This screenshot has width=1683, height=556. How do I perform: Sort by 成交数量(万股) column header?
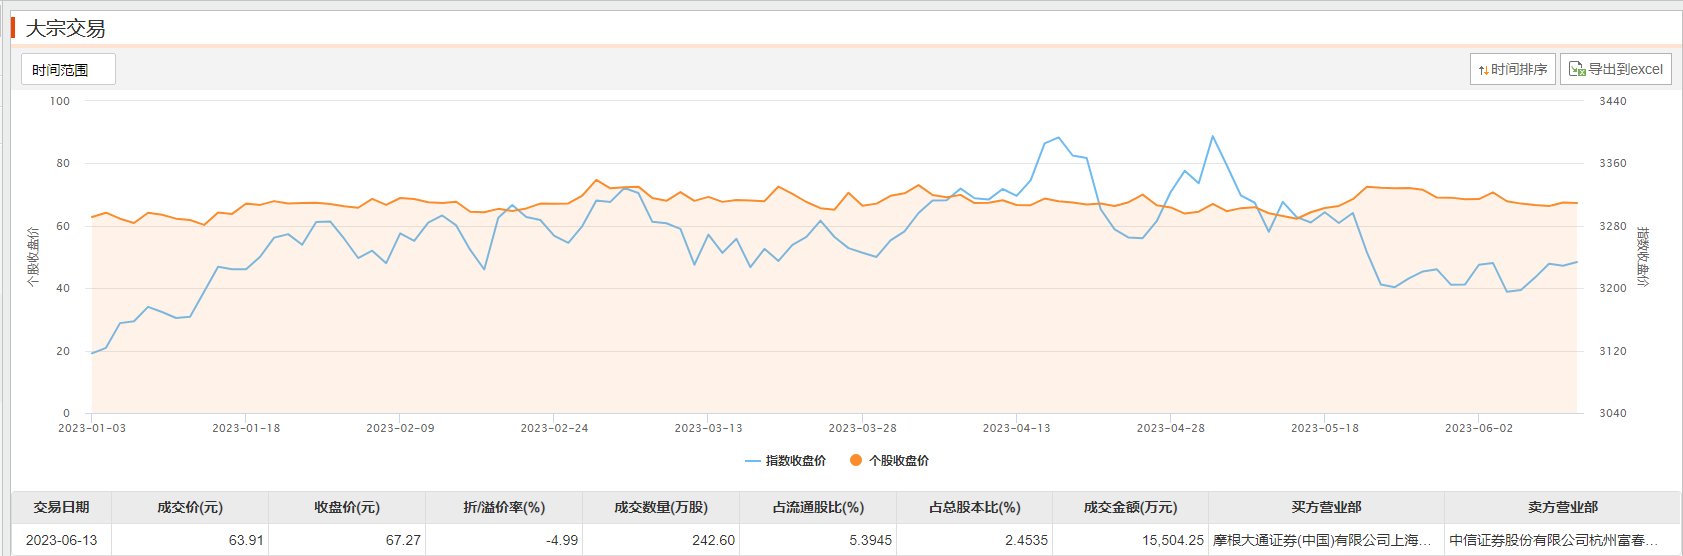pyautogui.click(x=661, y=507)
